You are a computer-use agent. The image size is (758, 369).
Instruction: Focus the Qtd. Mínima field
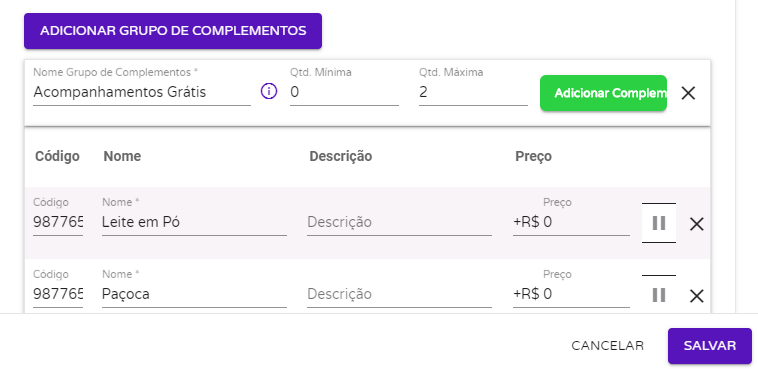[344, 92]
